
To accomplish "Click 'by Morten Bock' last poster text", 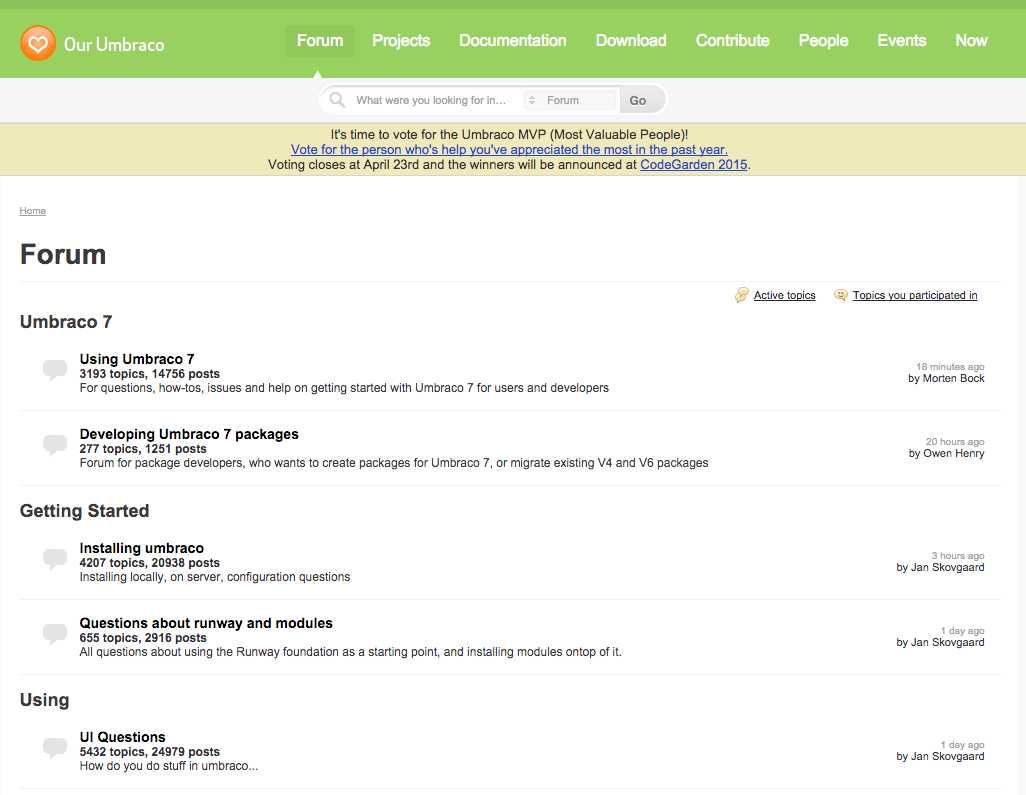I will [x=946, y=378].
